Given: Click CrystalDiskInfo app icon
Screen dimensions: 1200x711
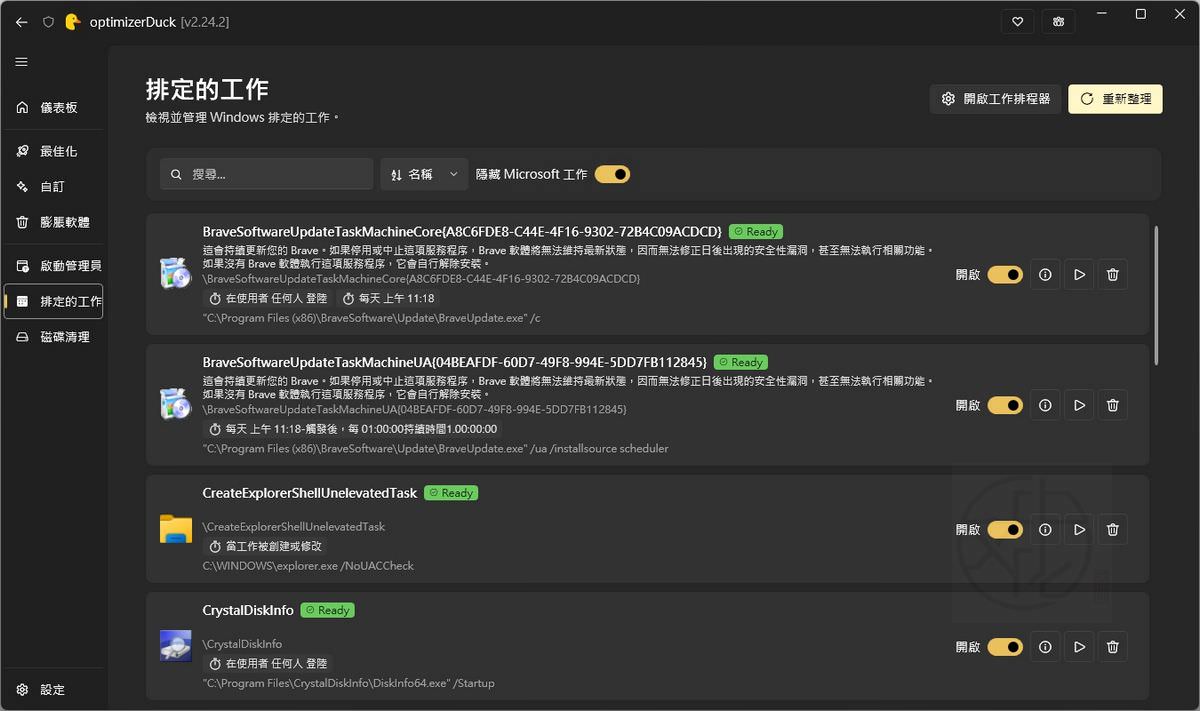Looking at the screenshot, I should [175, 646].
